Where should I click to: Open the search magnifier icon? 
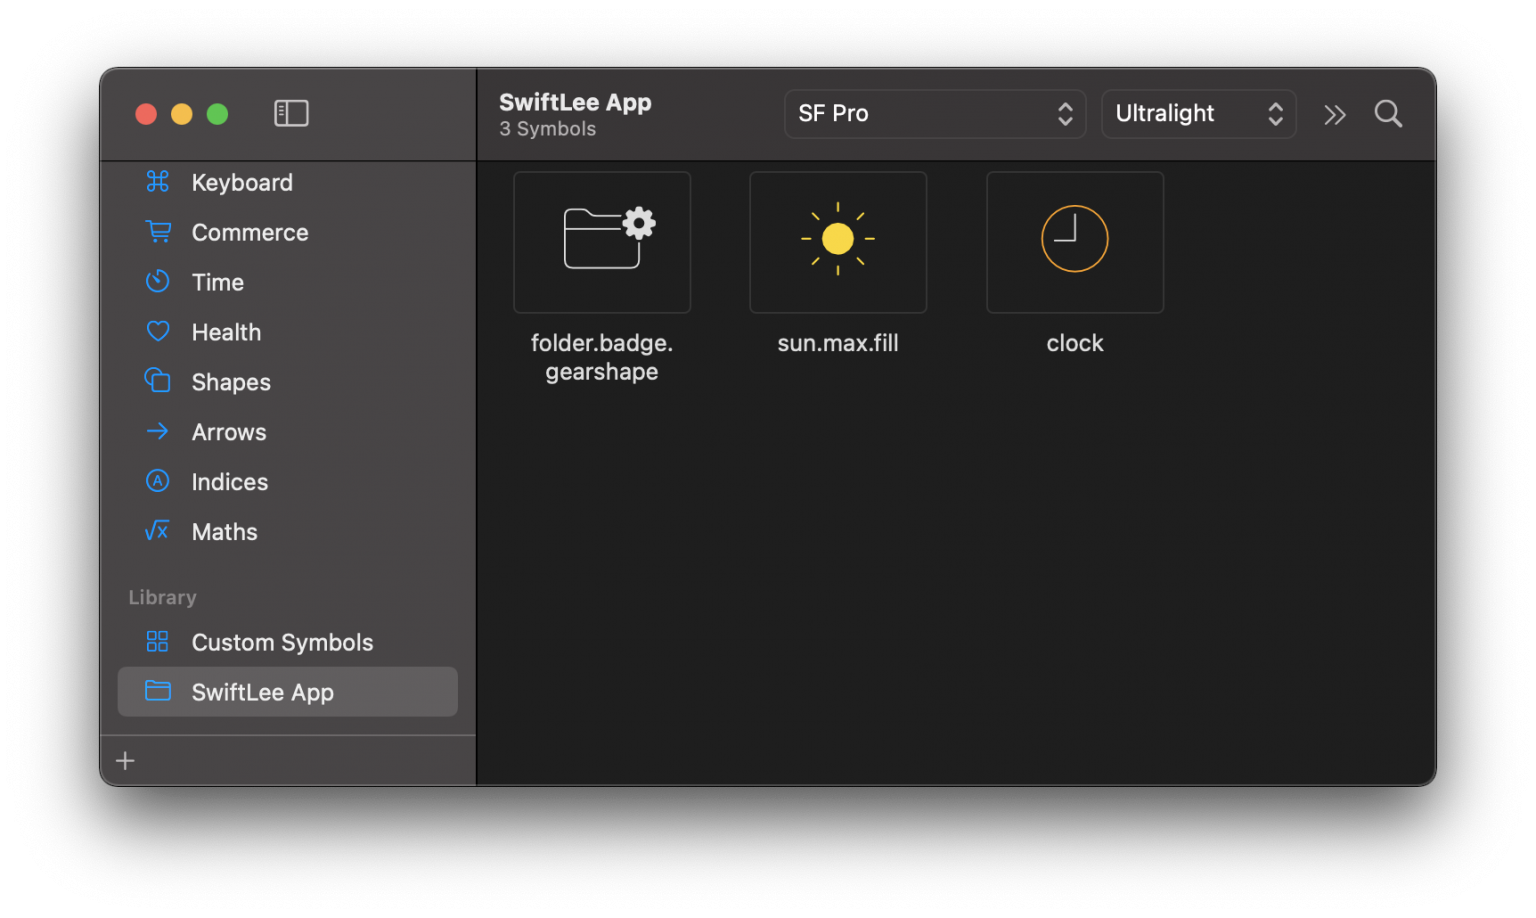(x=1388, y=113)
